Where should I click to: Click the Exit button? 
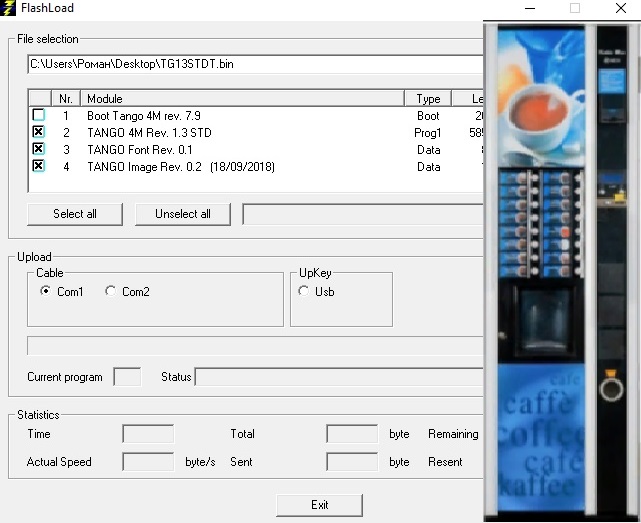pos(319,505)
